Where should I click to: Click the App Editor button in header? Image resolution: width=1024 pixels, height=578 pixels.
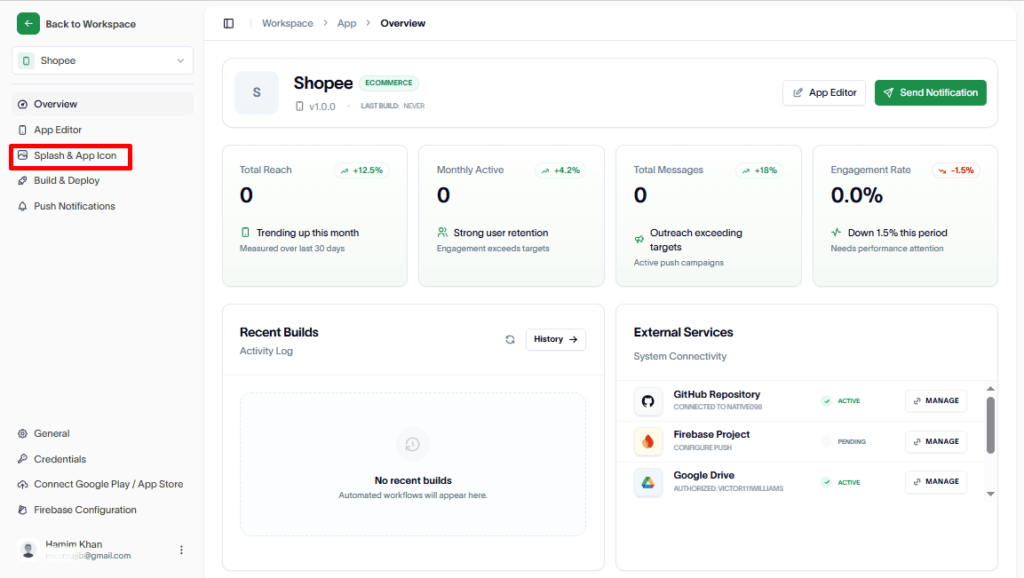[824, 93]
